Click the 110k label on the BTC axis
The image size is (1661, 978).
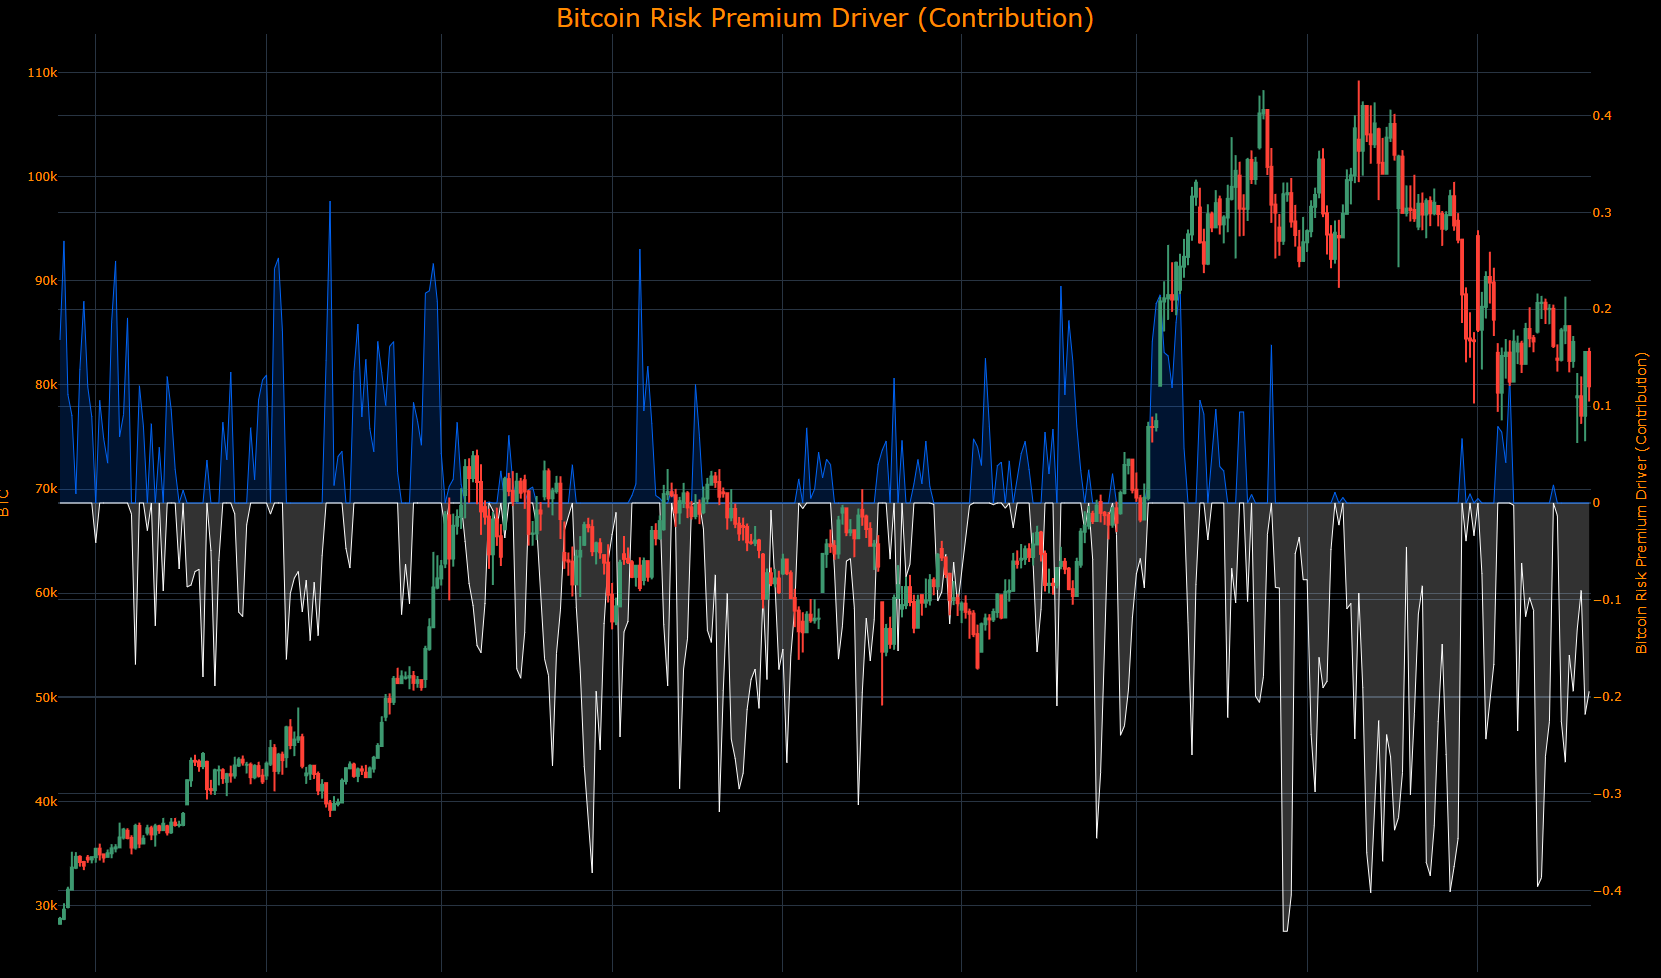click(43, 73)
